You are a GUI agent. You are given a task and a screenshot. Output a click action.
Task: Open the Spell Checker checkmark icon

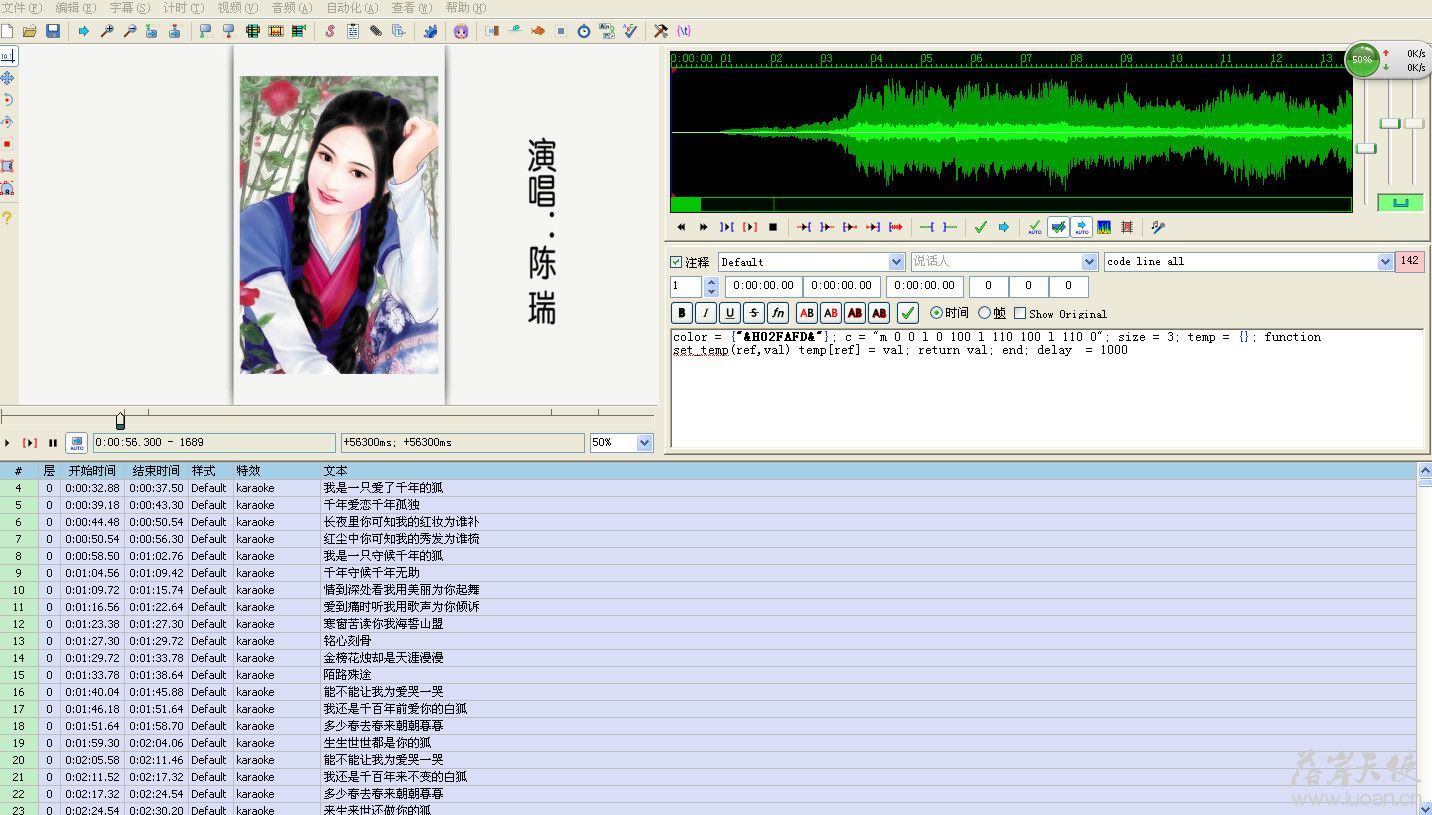629,31
